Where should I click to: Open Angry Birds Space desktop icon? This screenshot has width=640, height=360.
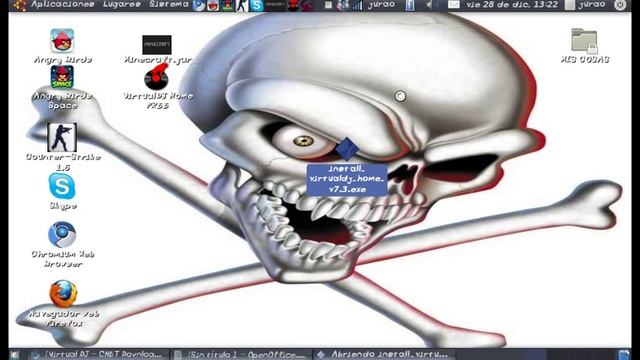click(x=62, y=77)
